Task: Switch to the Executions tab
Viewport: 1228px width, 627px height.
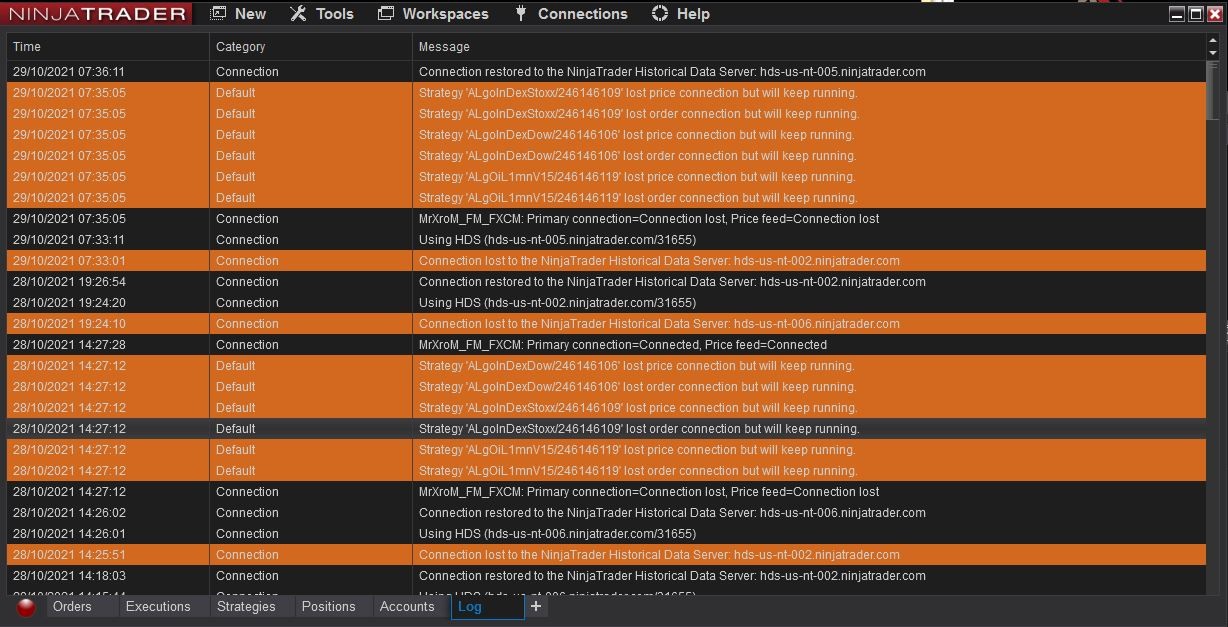Action: pos(157,606)
